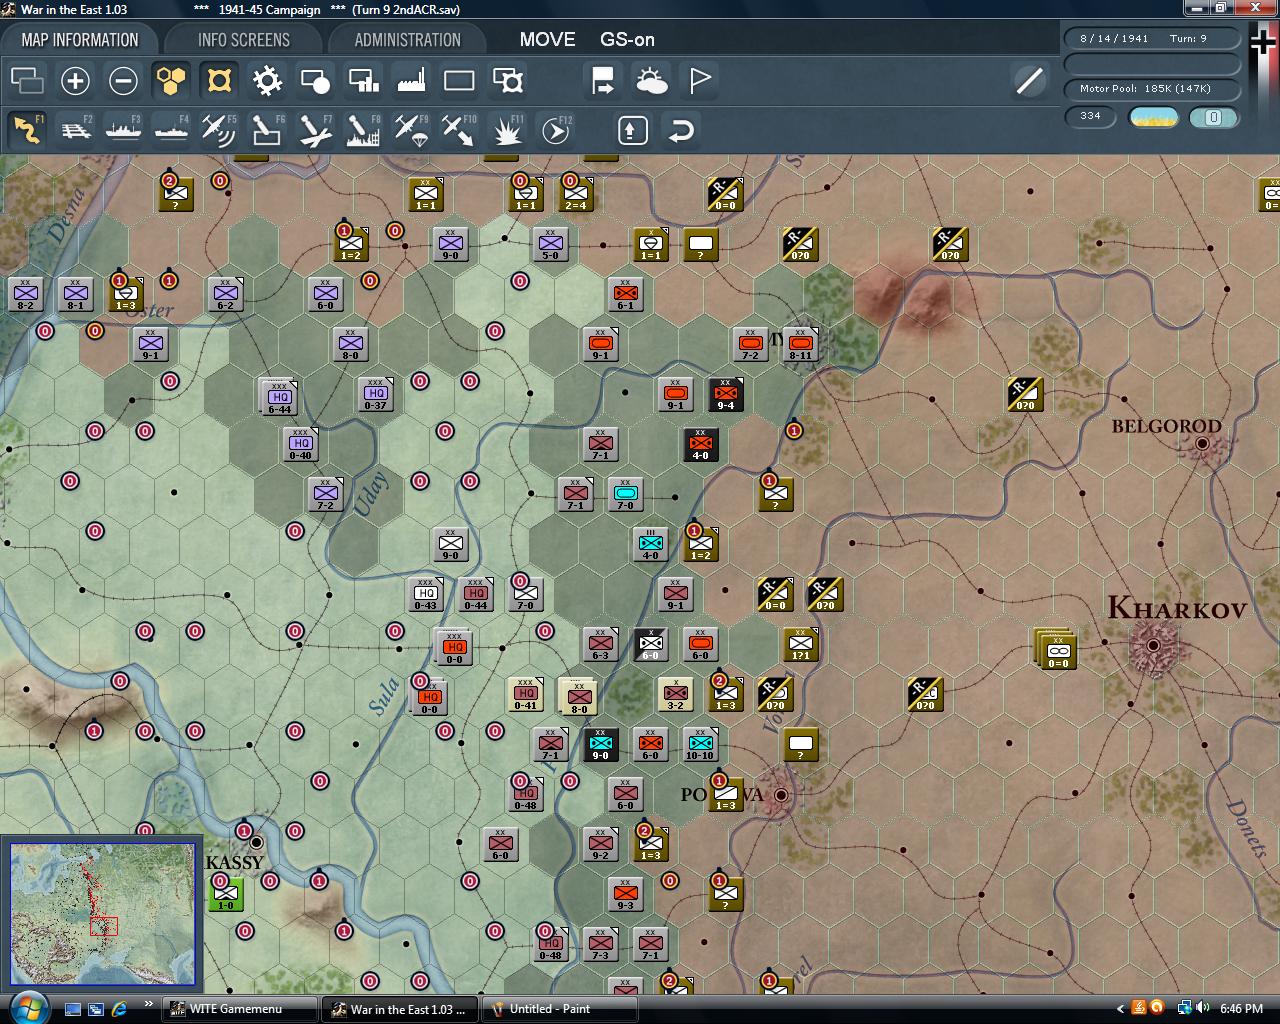Click the pennant flag icon

pos(699,80)
